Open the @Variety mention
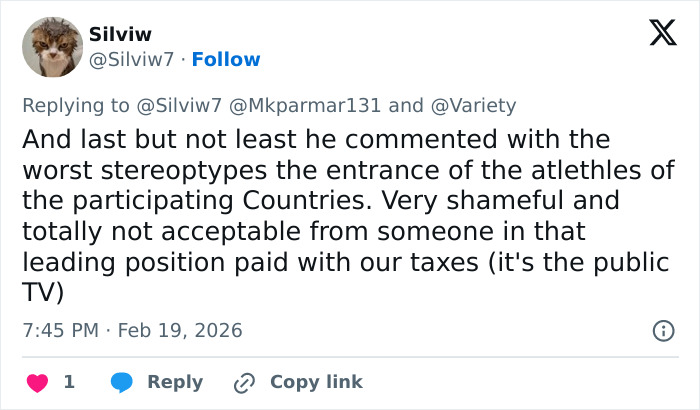The height and width of the screenshot is (410, 700). point(472,105)
